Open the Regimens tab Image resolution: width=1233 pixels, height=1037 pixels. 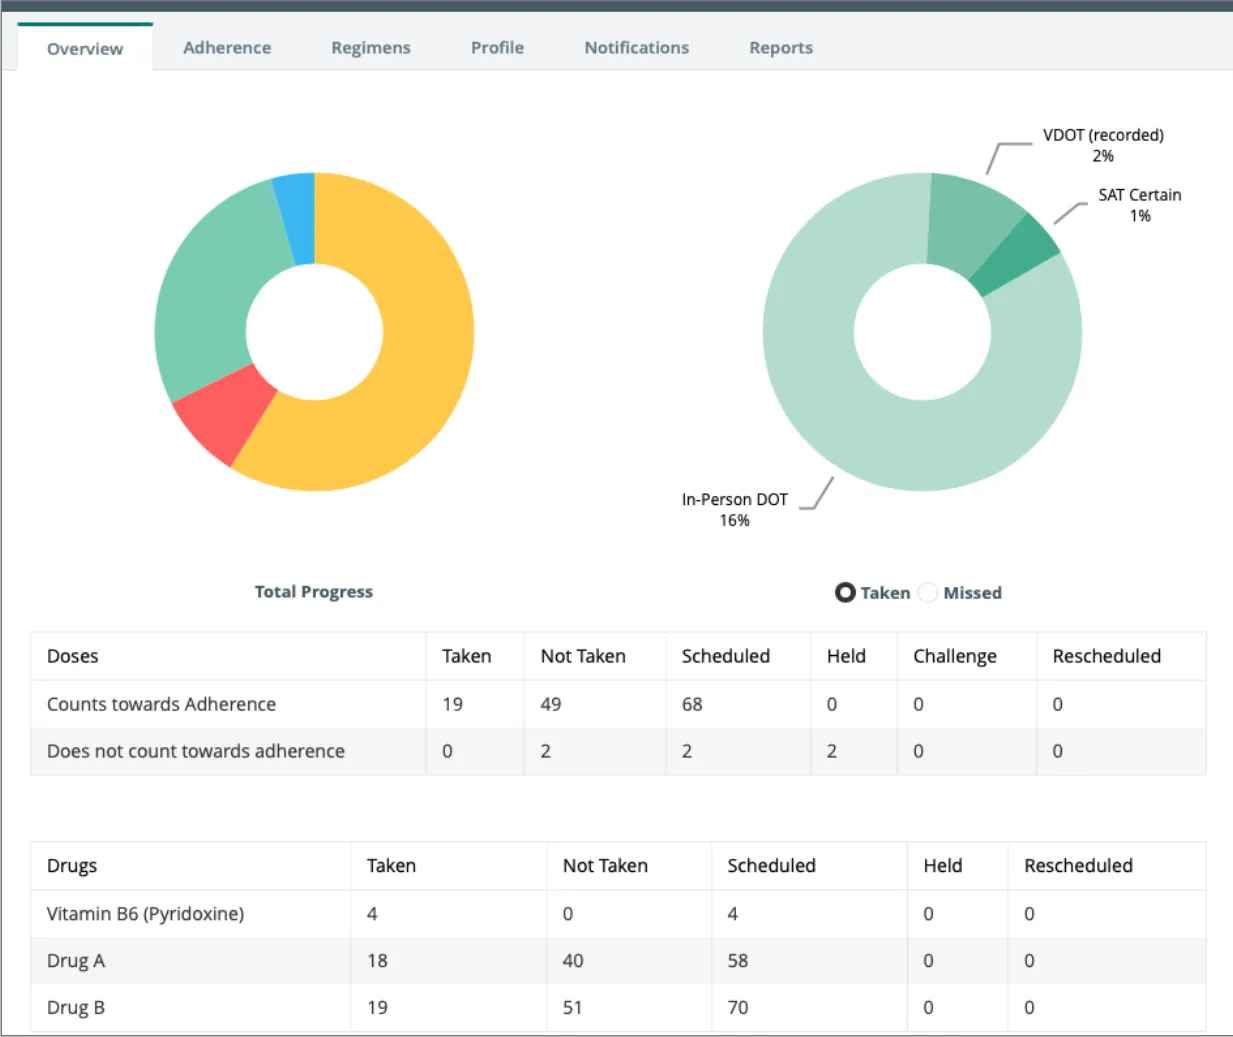pos(371,47)
